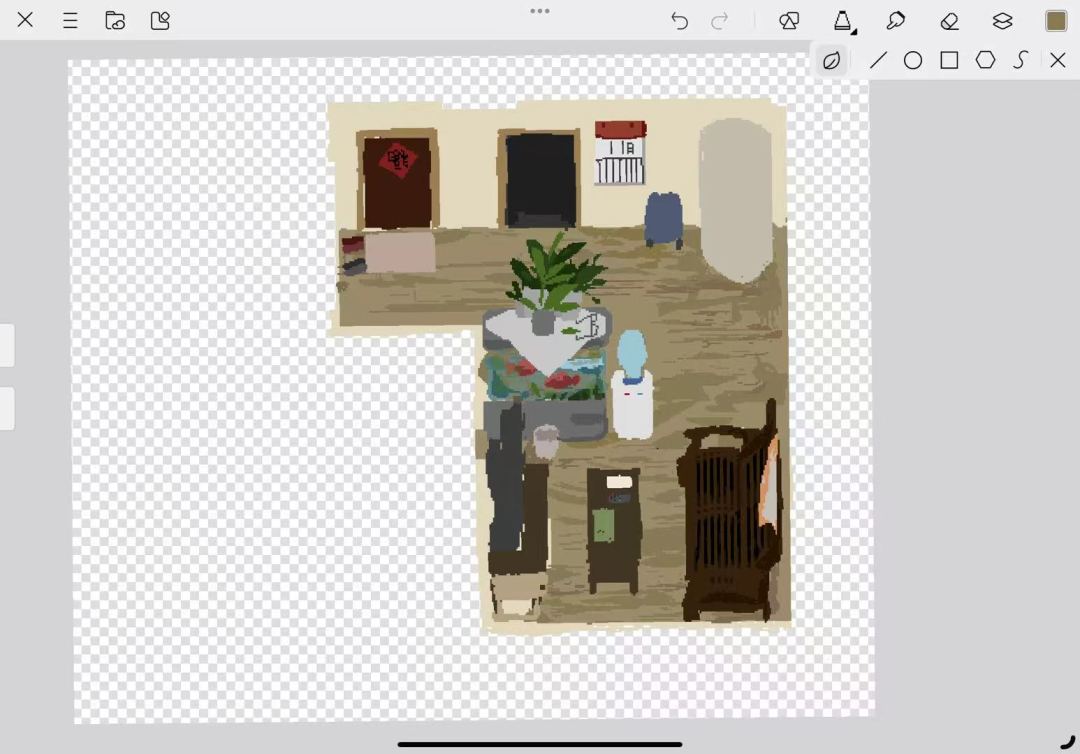The height and width of the screenshot is (754, 1080).
Task: Open the current brown color swatch
Action: tap(1056, 21)
